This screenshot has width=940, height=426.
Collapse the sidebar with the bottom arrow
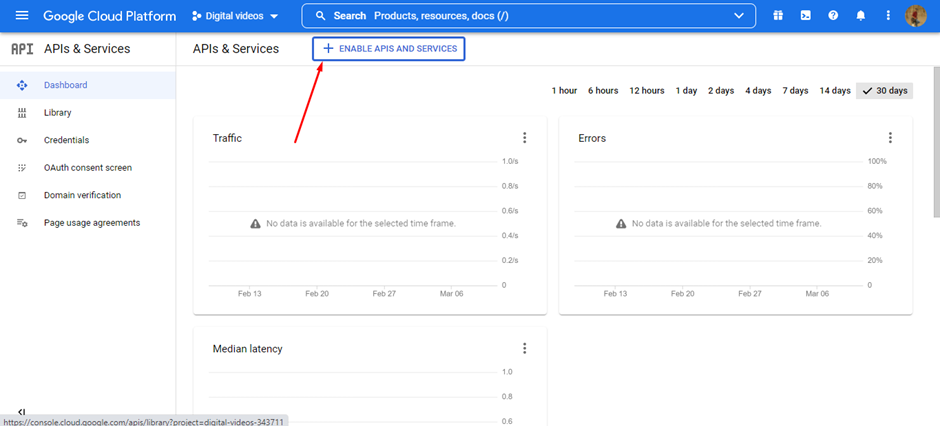22,412
